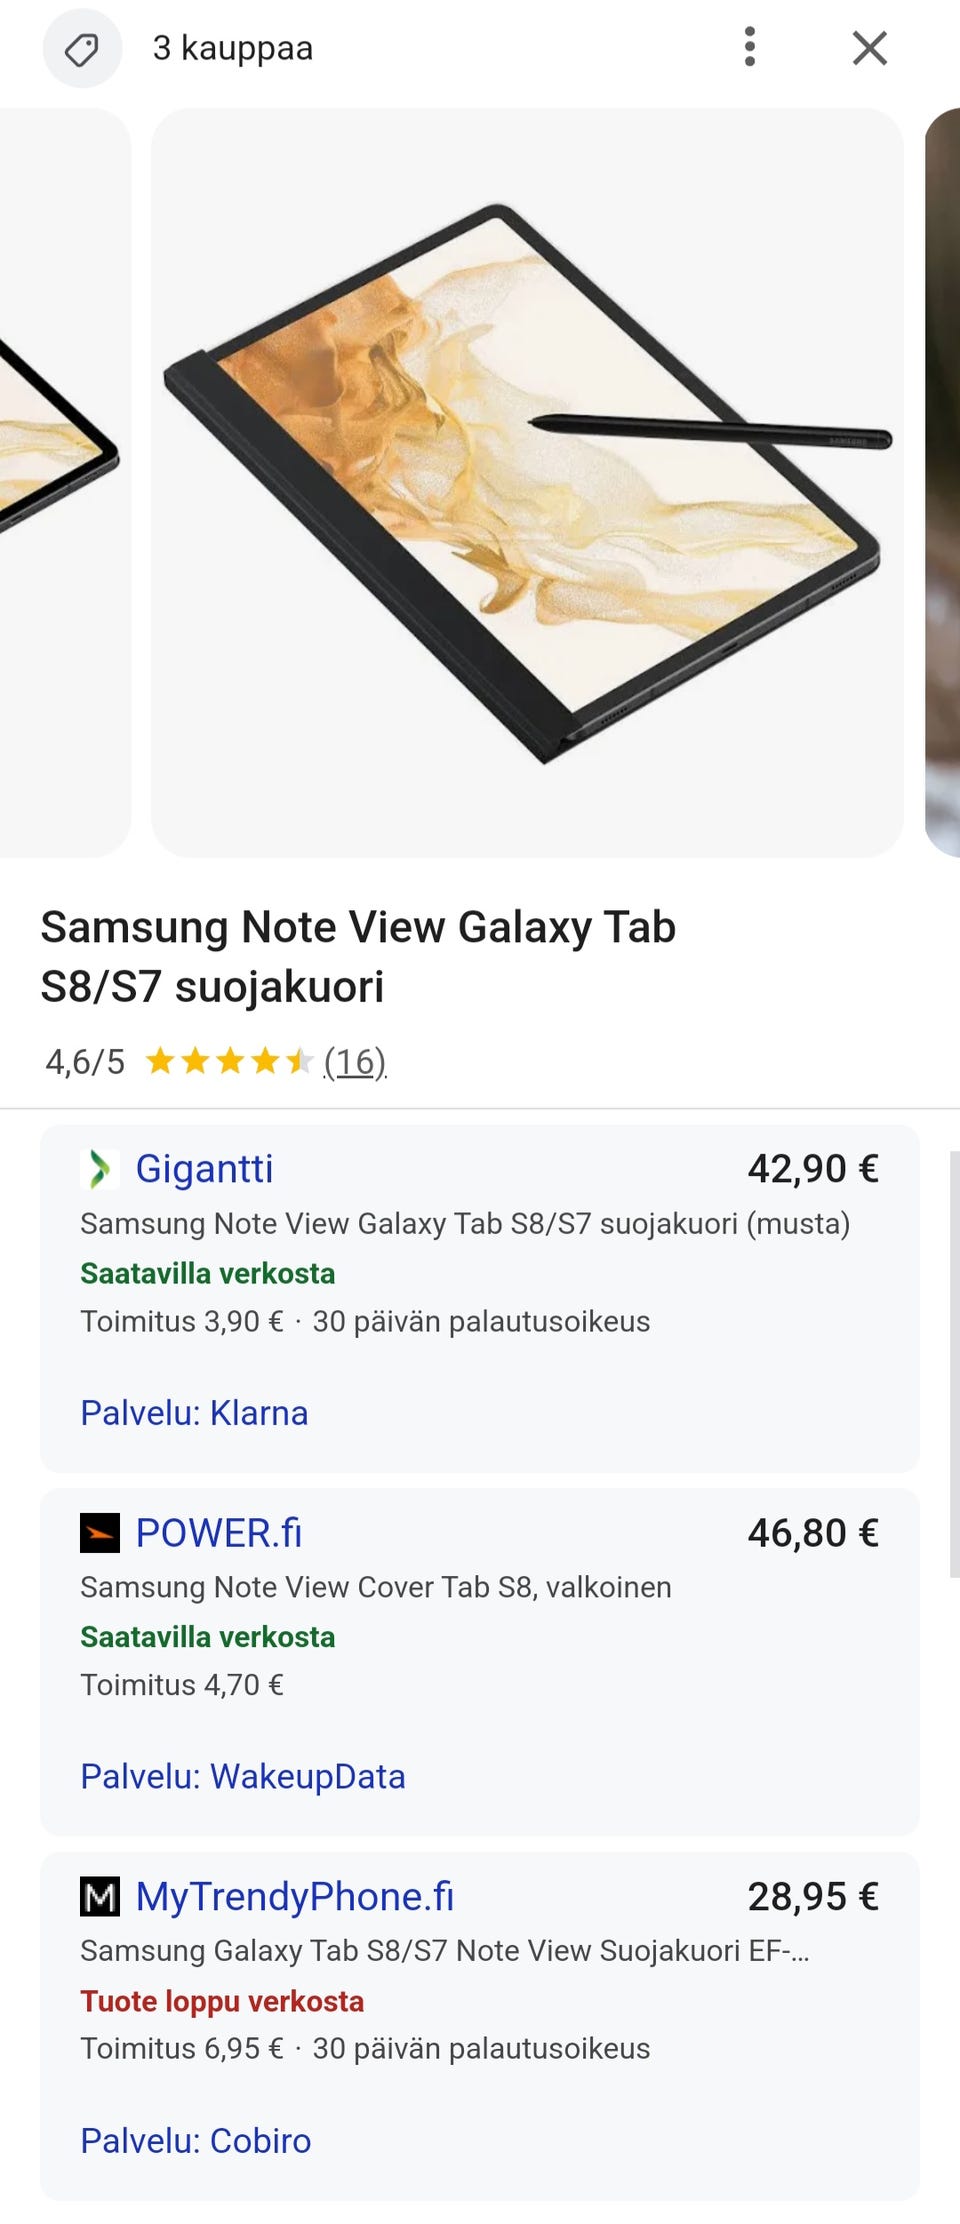Open the Palvelu: Klarna link
The height and width of the screenshot is (2224, 960).
pyautogui.click(x=194, y=1413)
